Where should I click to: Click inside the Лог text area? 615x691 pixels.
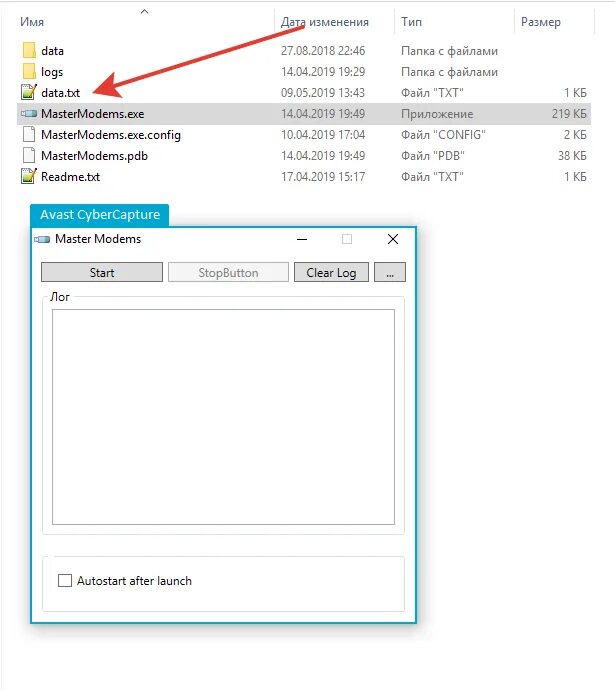coord(223,417)
